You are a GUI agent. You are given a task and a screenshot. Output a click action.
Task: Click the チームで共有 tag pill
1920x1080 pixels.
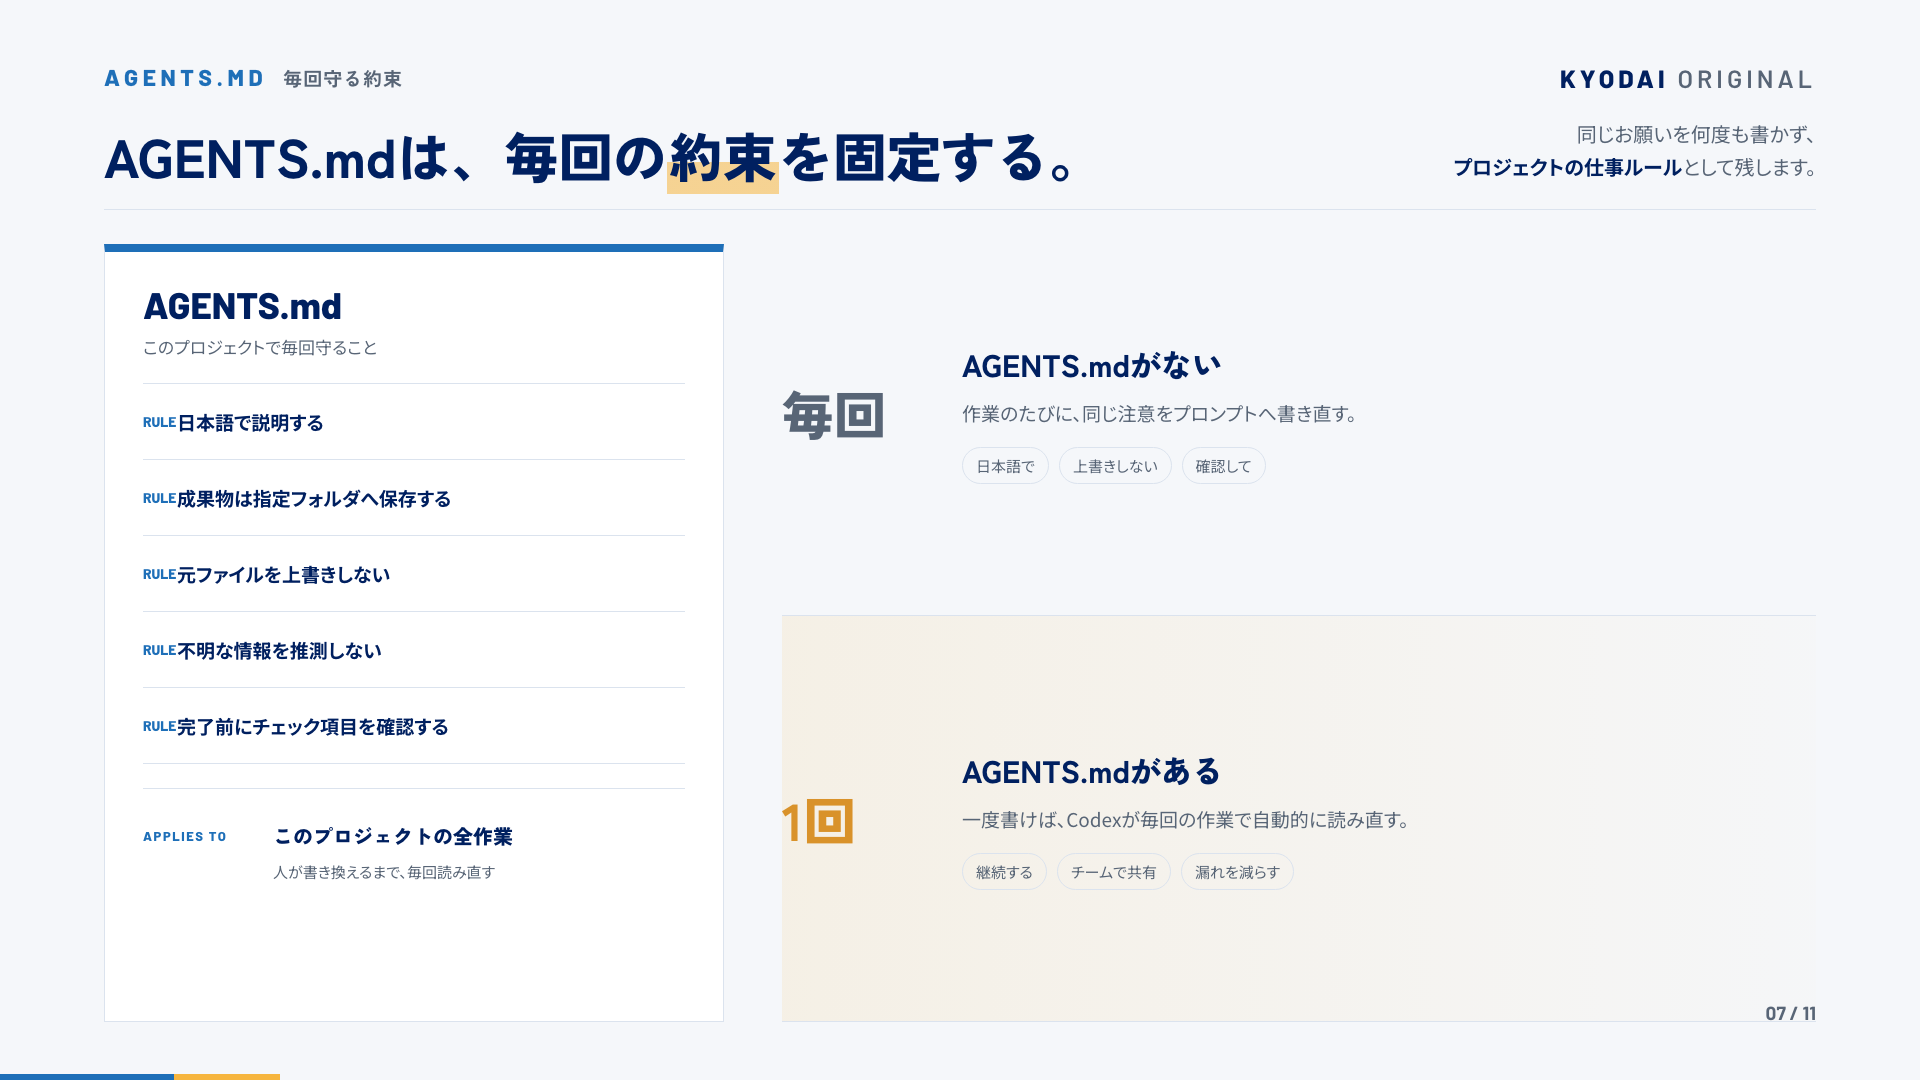(1113, 872)
